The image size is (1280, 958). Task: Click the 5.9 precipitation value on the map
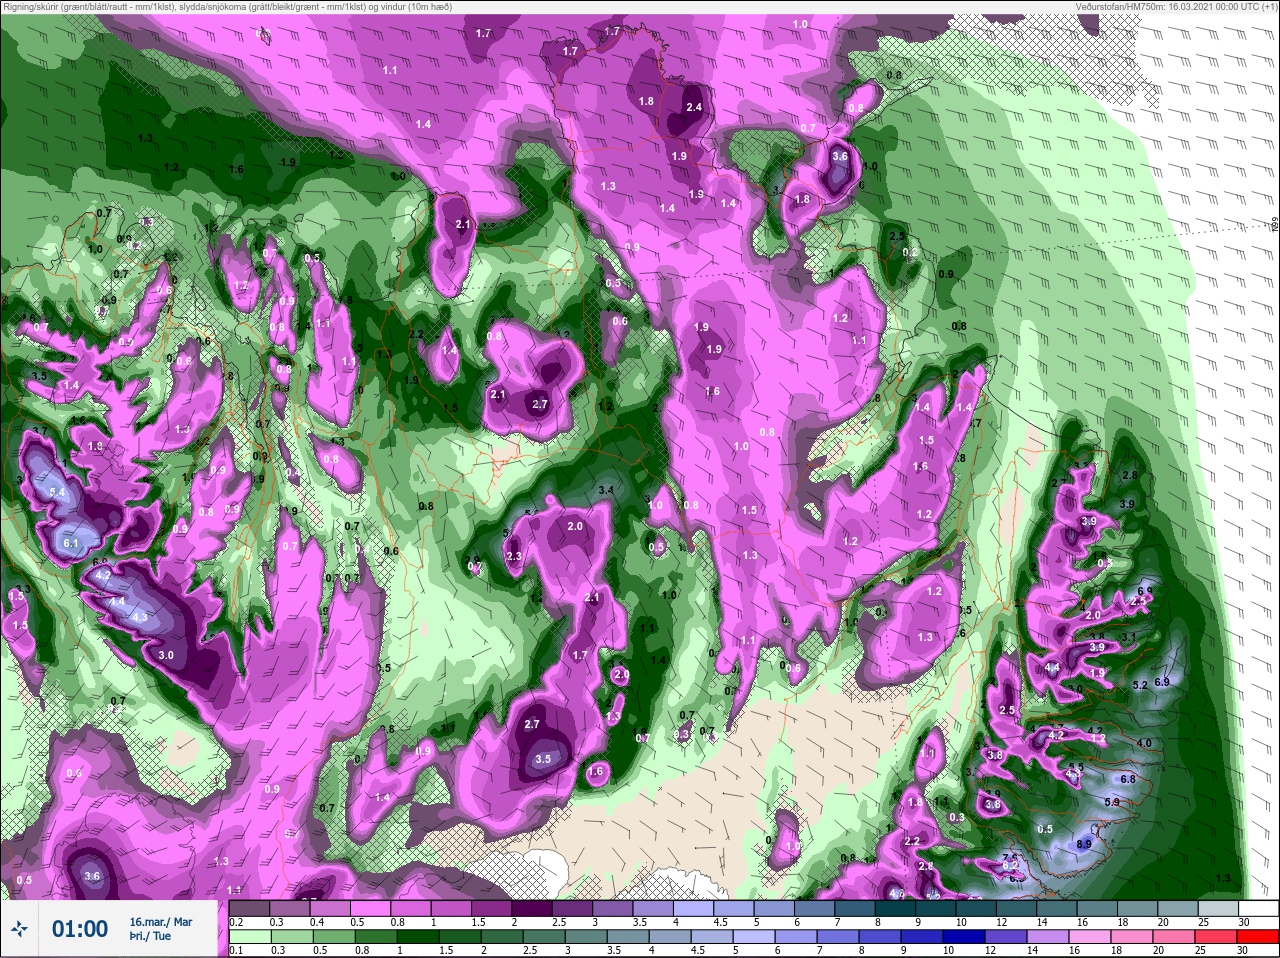coord(1111,802)
